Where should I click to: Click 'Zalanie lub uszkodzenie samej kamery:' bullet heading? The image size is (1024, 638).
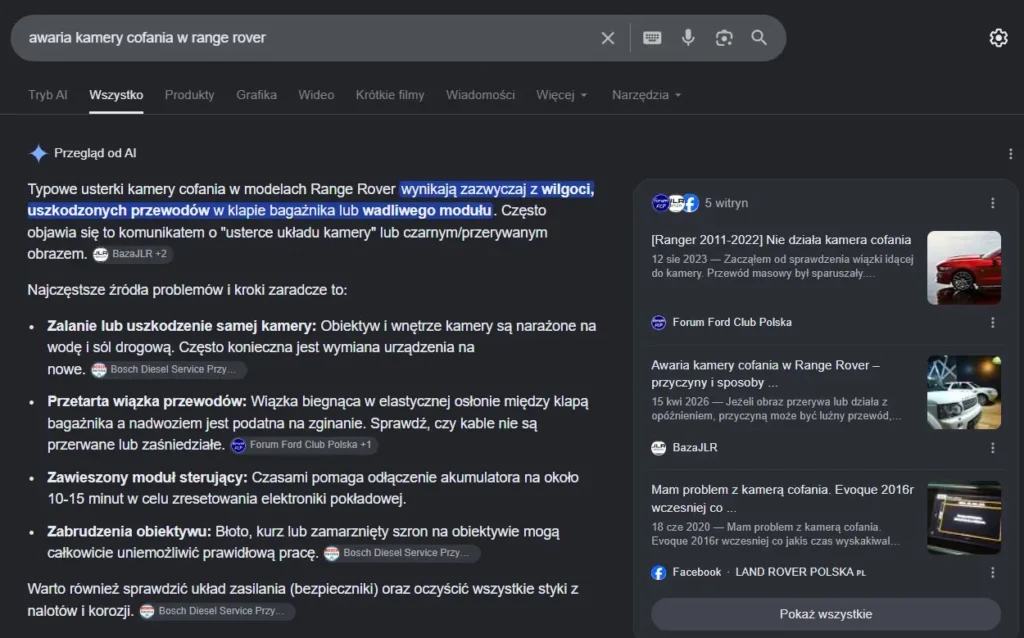click(x=182, y=326)
